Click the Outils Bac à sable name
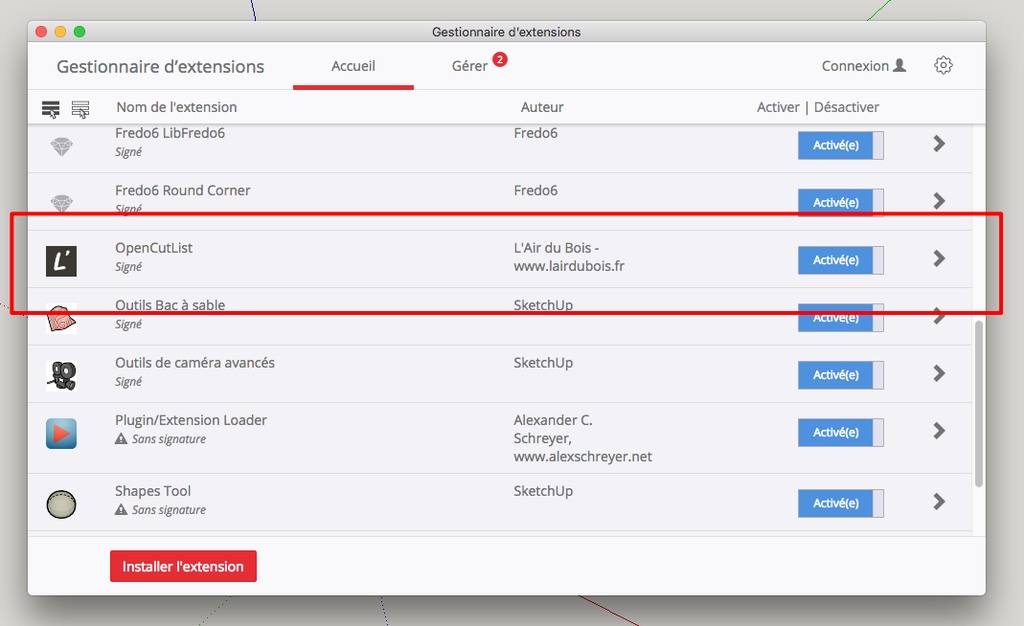1024x626 pixels. [x=170, y=305]
